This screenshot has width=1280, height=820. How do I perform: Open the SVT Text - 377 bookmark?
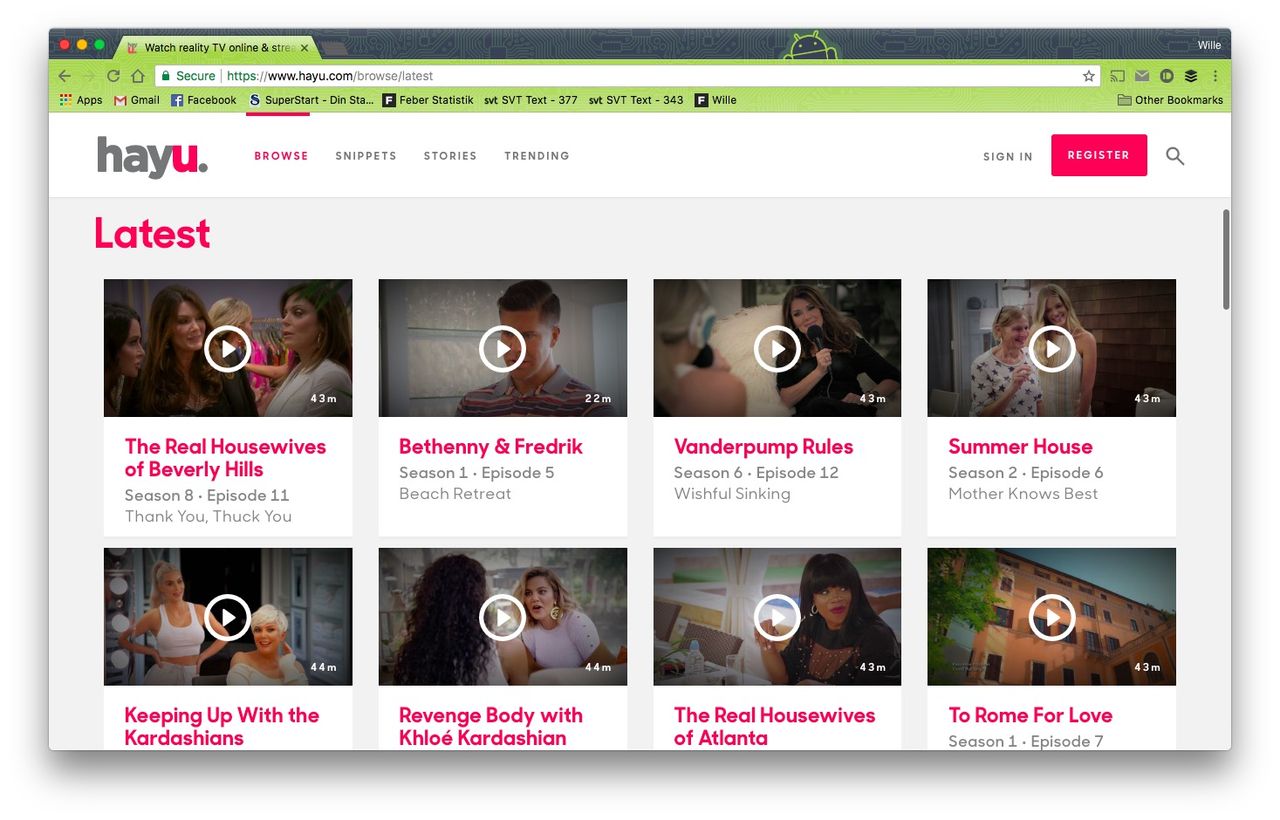(531, 100)
